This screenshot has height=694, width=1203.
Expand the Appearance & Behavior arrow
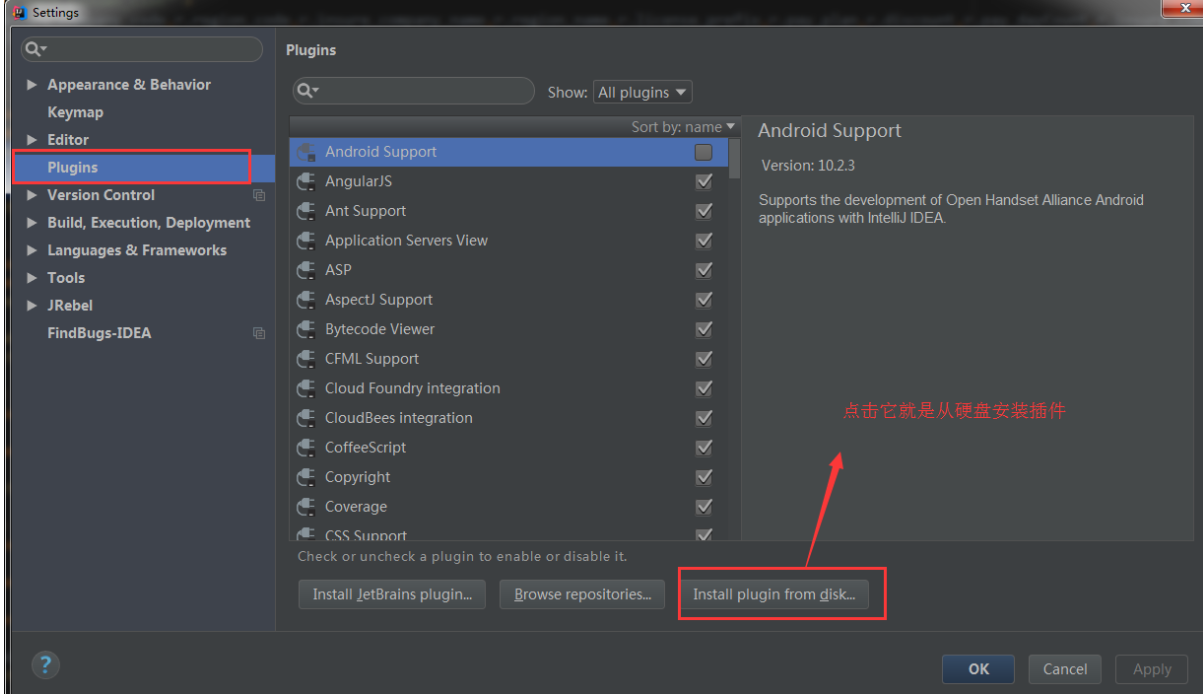pyautogui.click(x=32, y=85)
